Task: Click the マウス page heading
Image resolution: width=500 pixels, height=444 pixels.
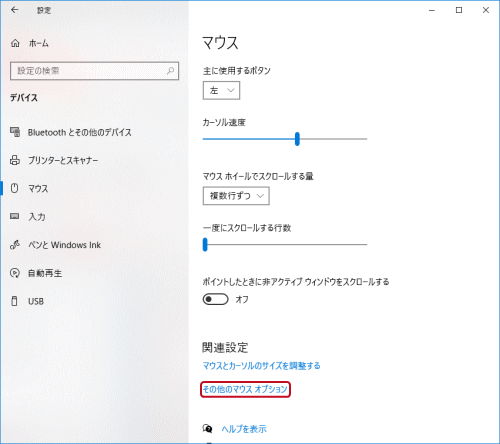Action: [220, 43]
